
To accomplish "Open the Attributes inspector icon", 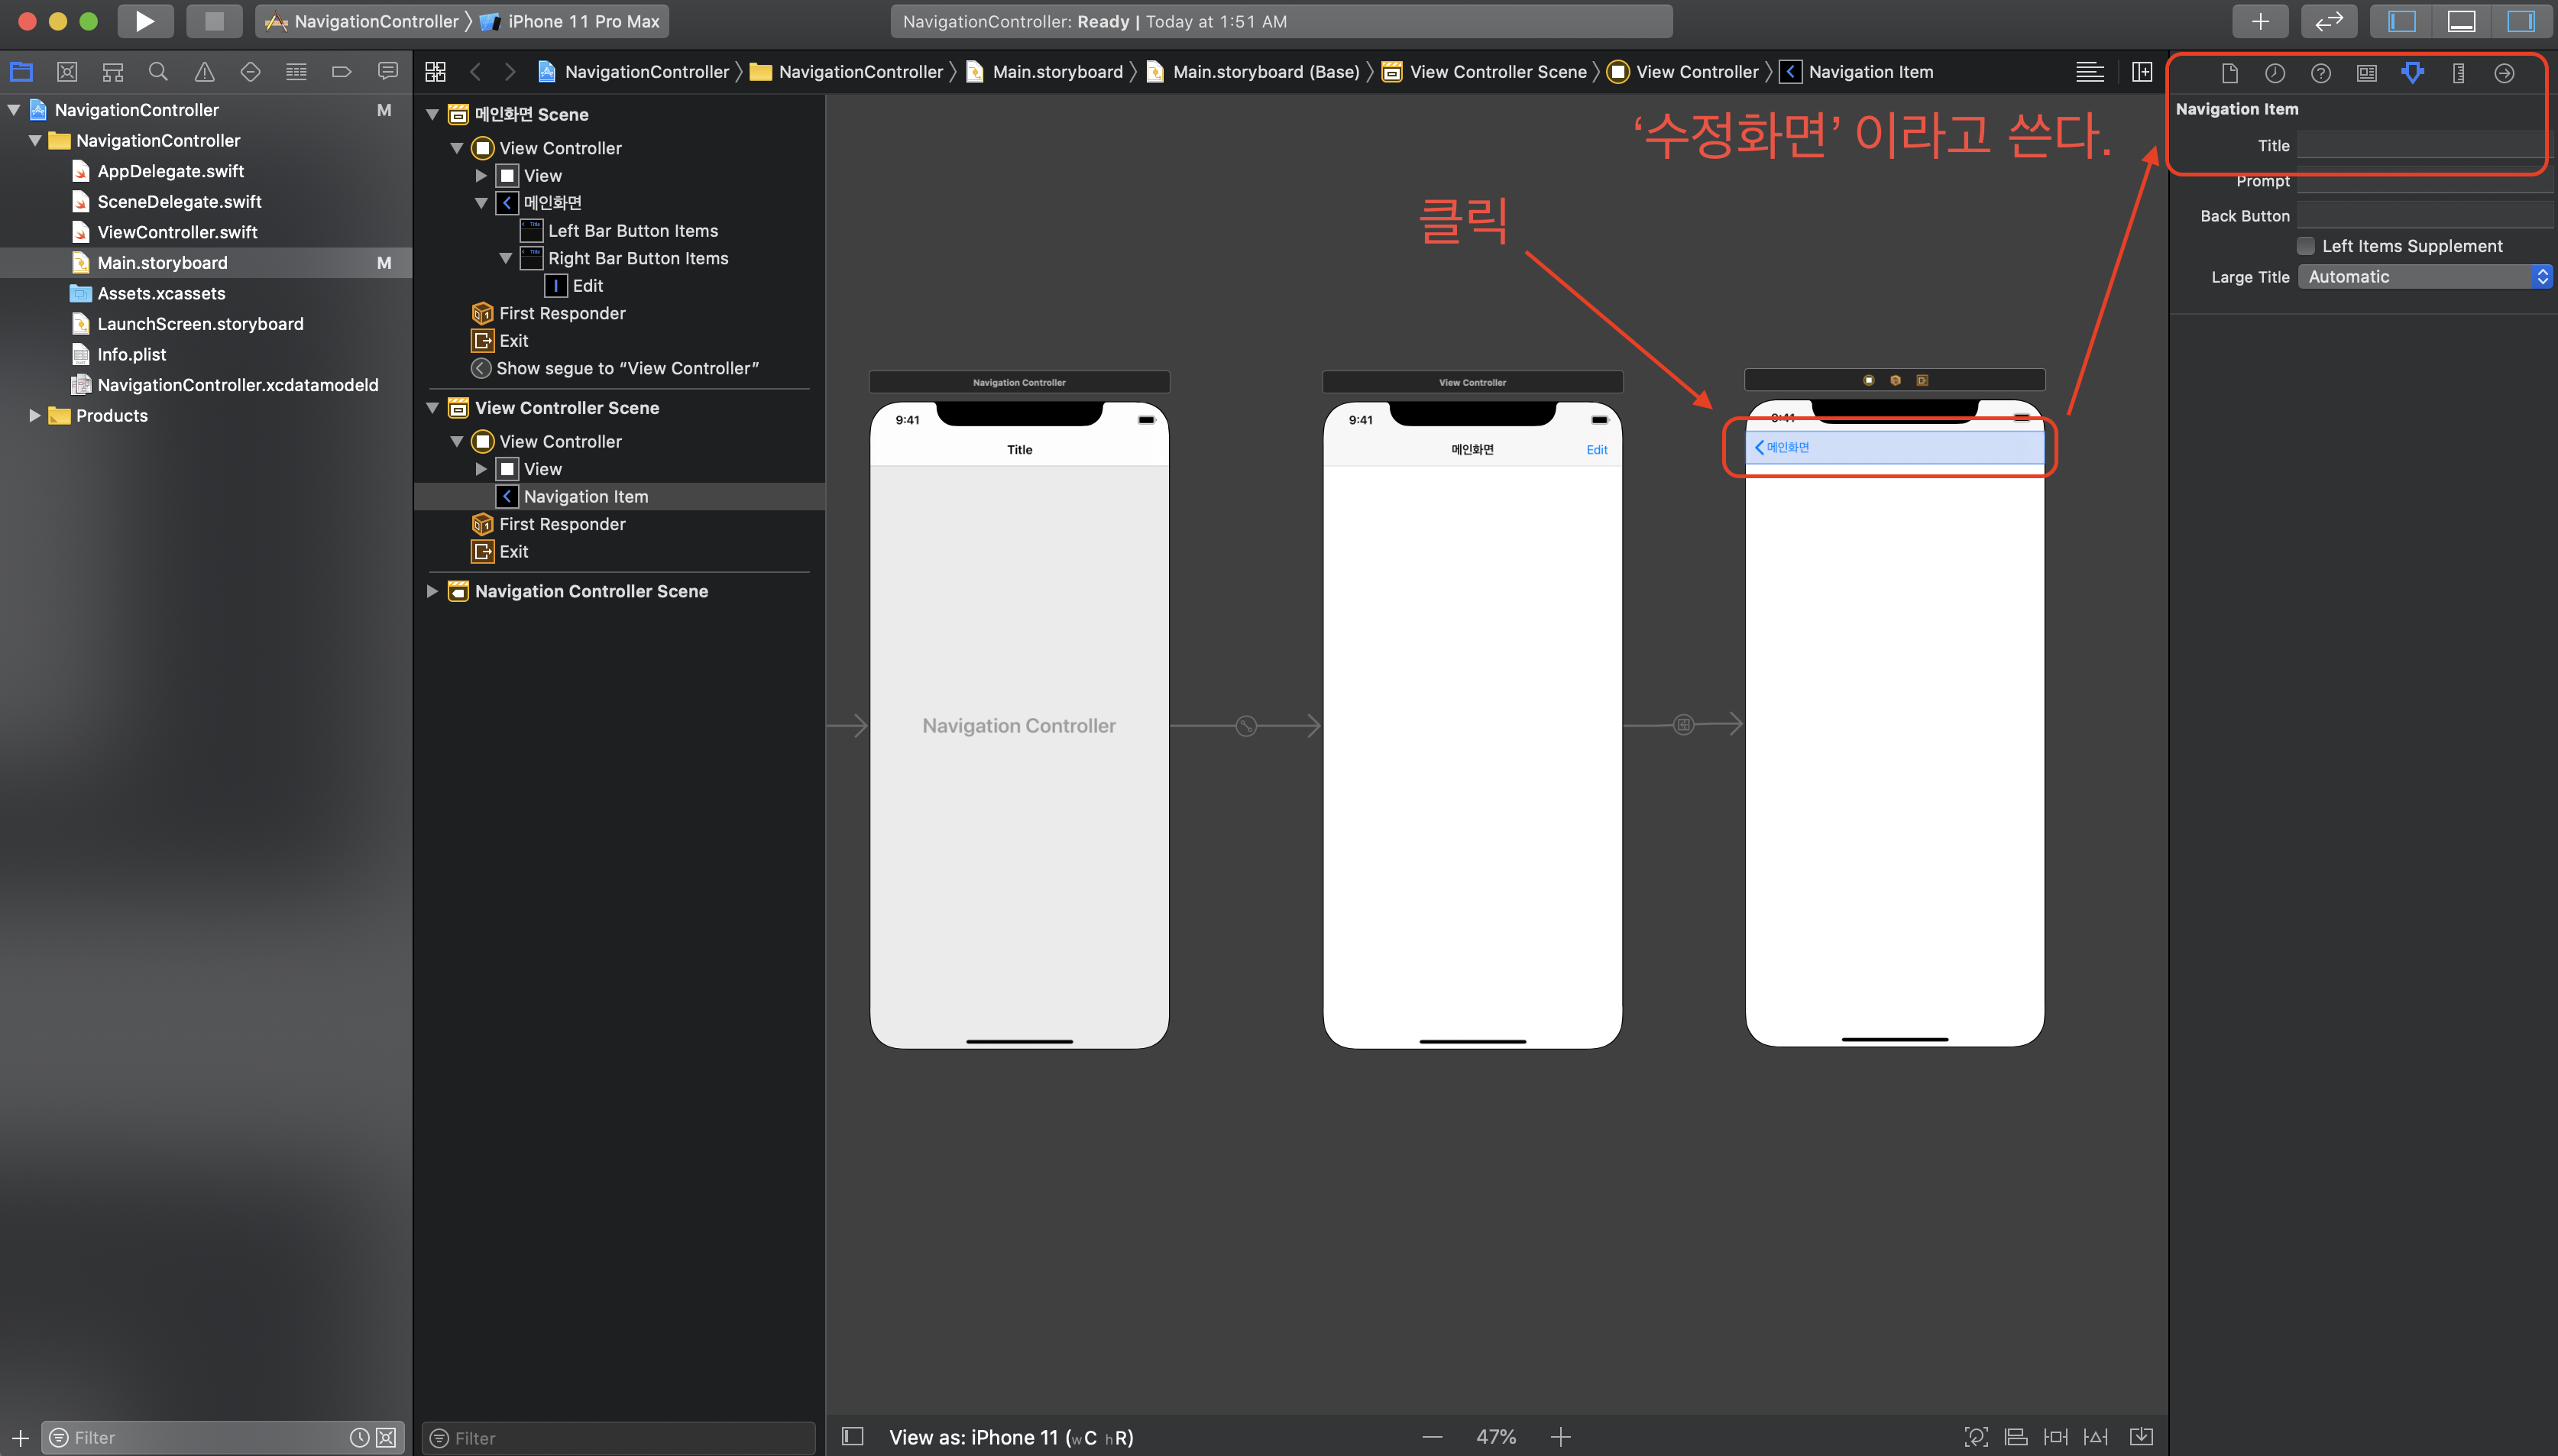I will click(x=2412, y=73).
